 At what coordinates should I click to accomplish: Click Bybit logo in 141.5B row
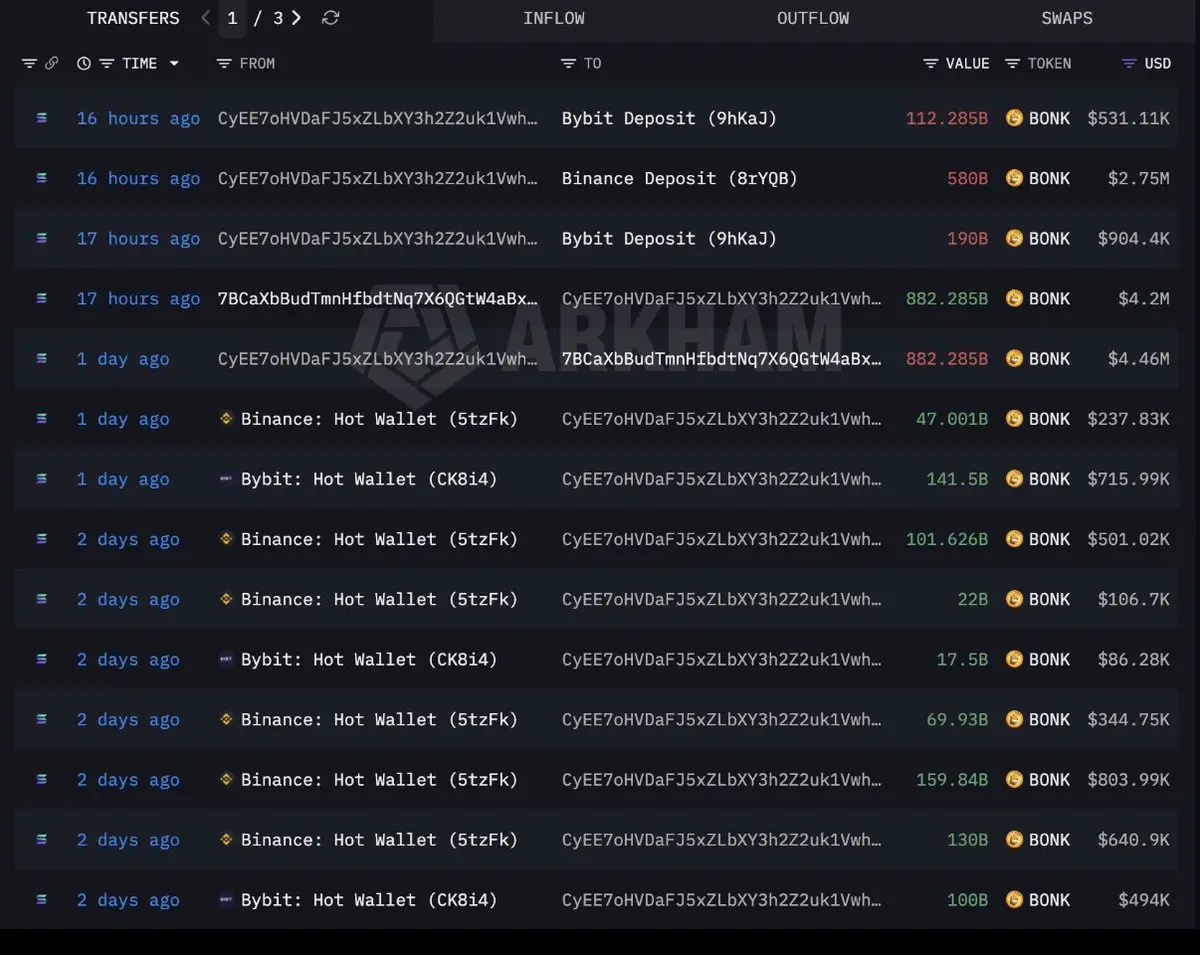226,479
